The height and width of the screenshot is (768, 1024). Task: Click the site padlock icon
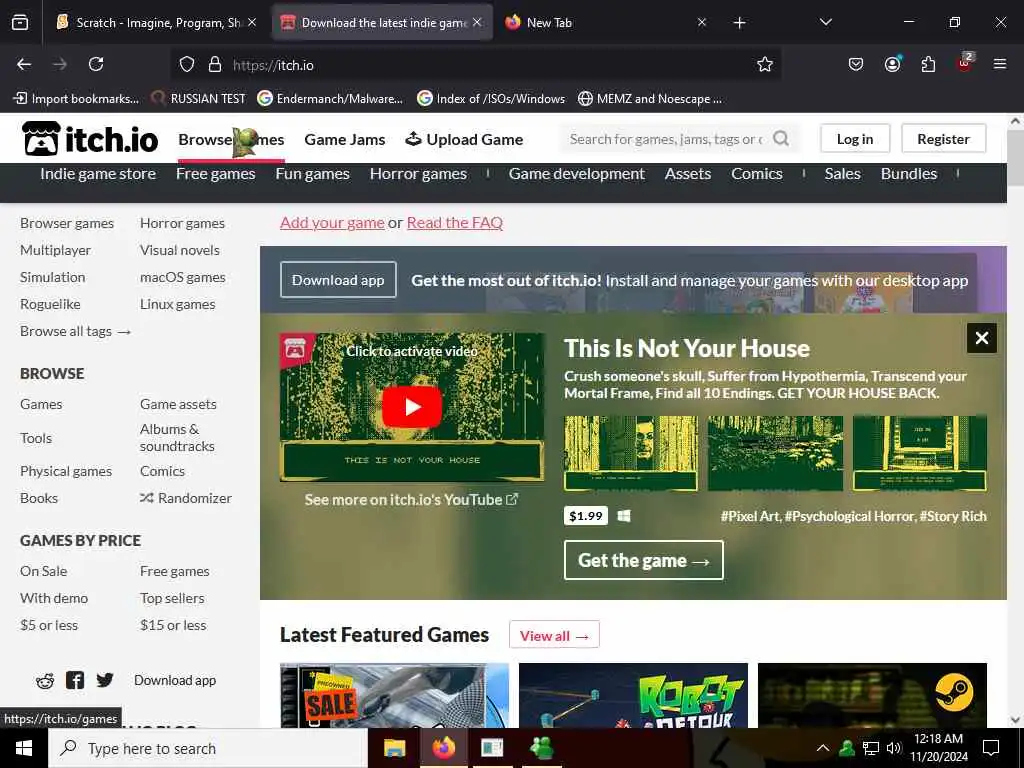coord(215,65)
